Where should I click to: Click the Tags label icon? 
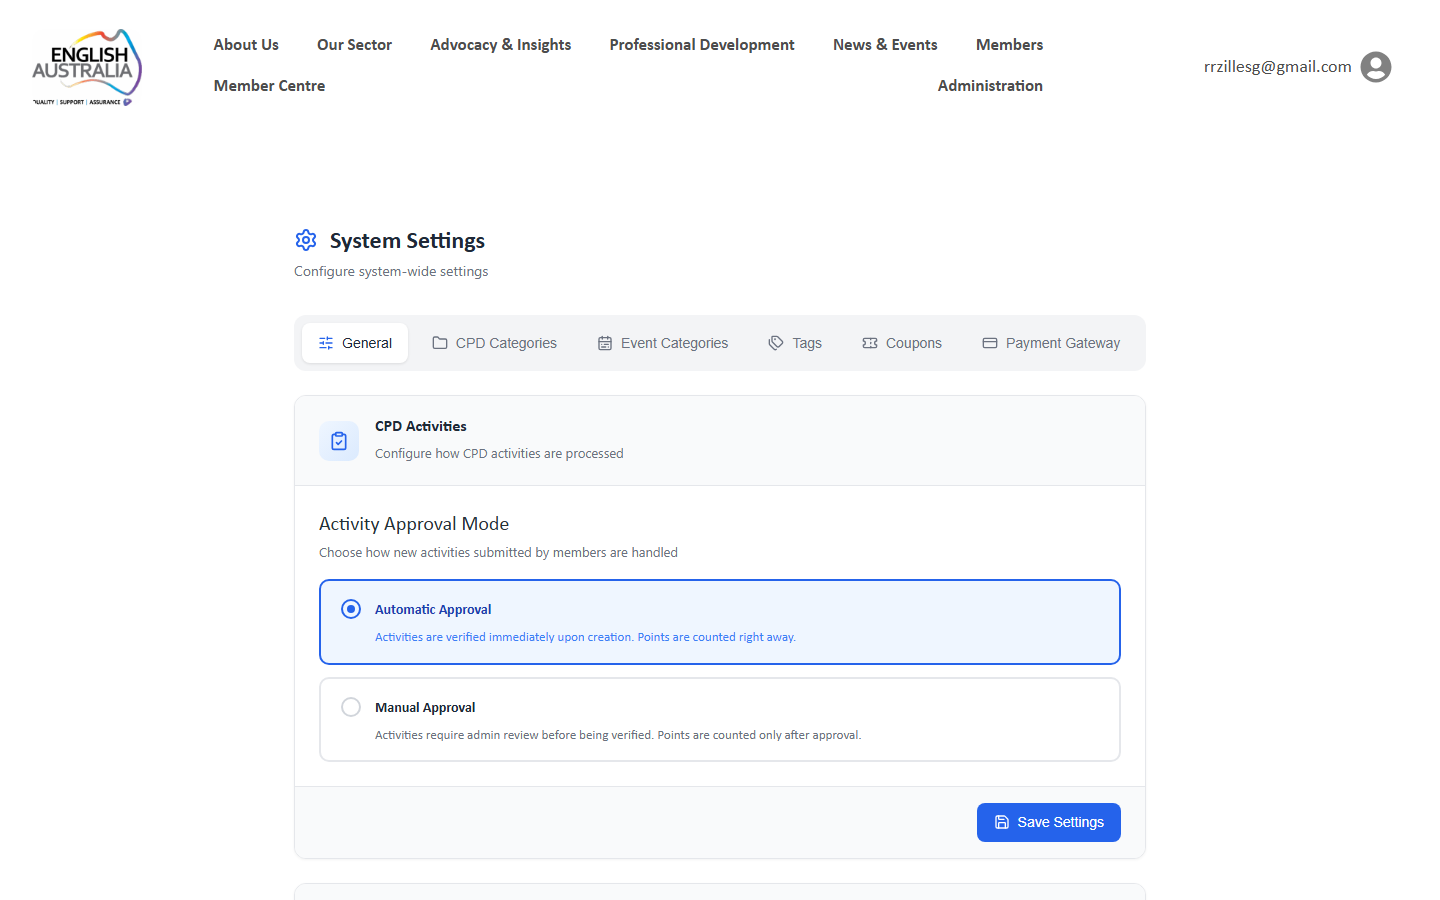coord(776,343)
